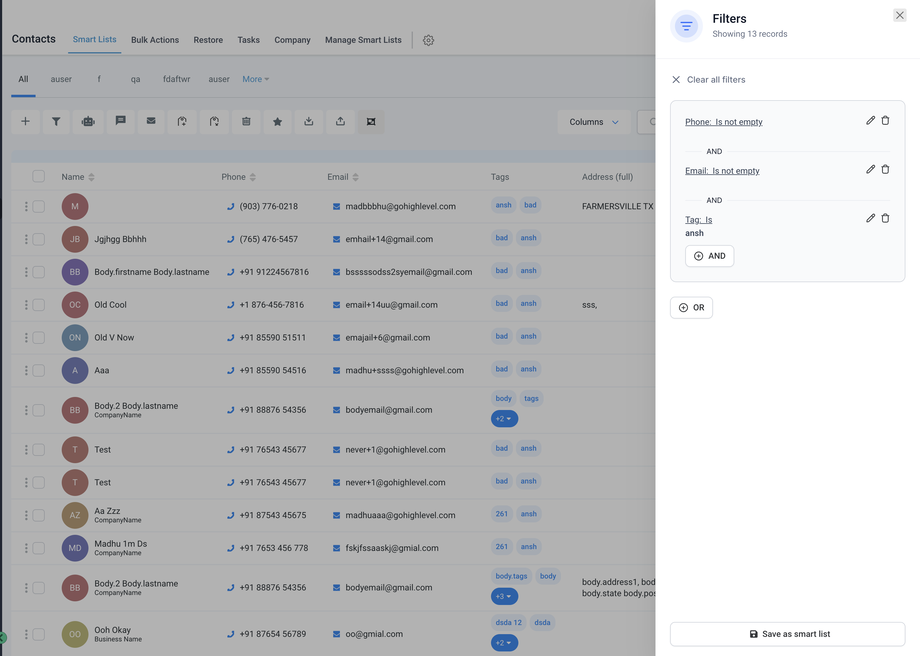This screenshot has width=920, height=656.
Task: Switch to the Bulk Actions tab
Action: 155,40
